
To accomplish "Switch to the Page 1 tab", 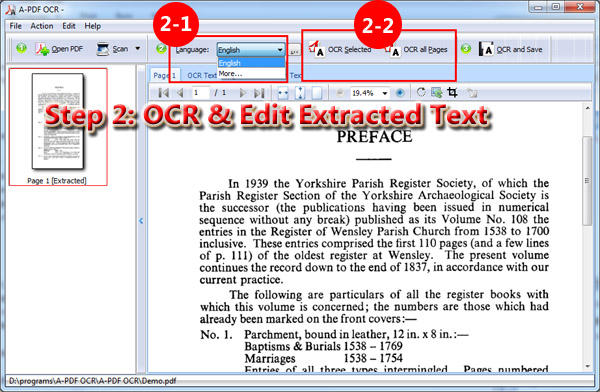I will pos(164,75).
